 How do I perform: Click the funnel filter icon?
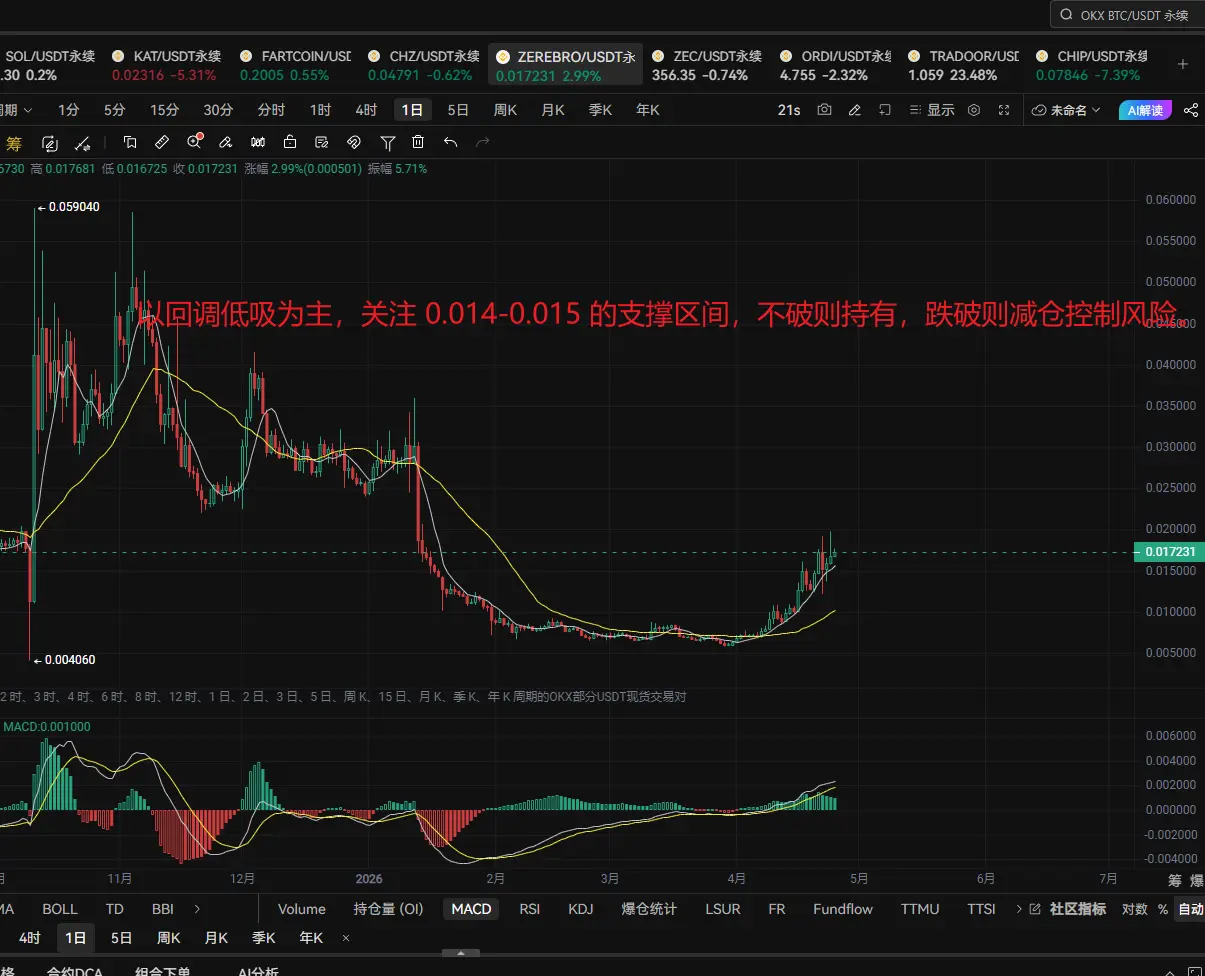387,142
